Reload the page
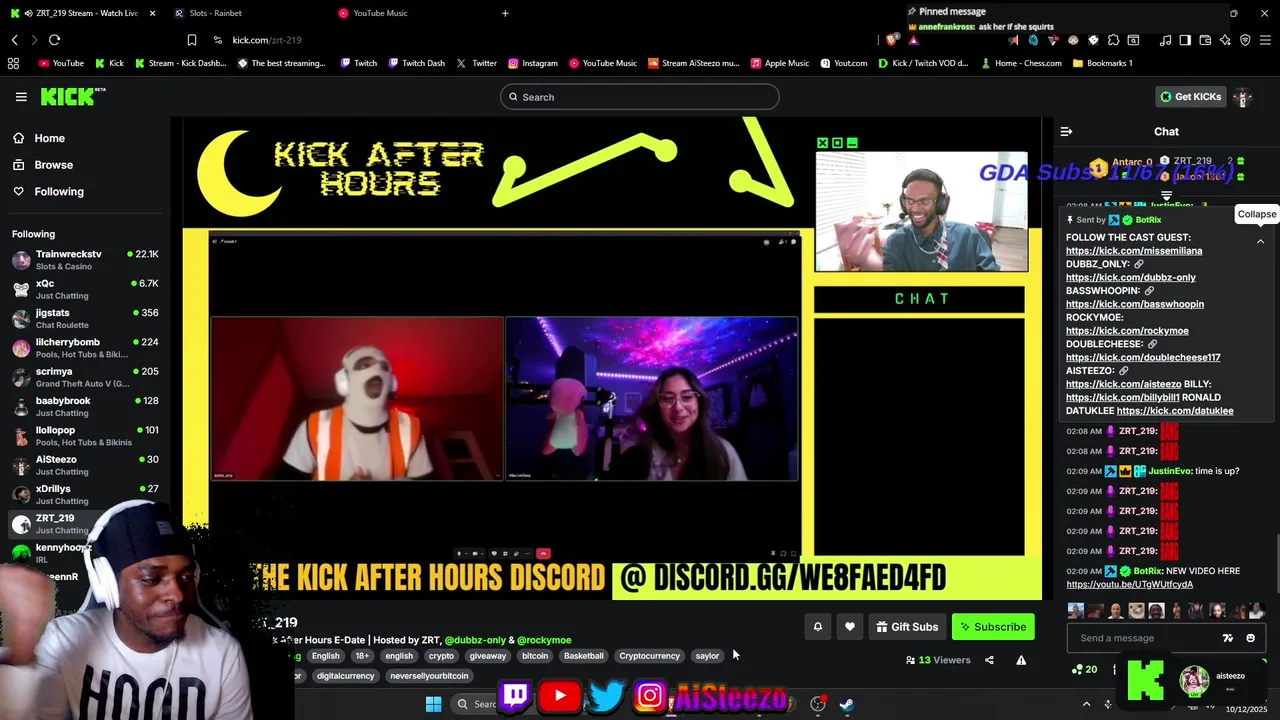 pyautogui.click(x=54, y=40)
